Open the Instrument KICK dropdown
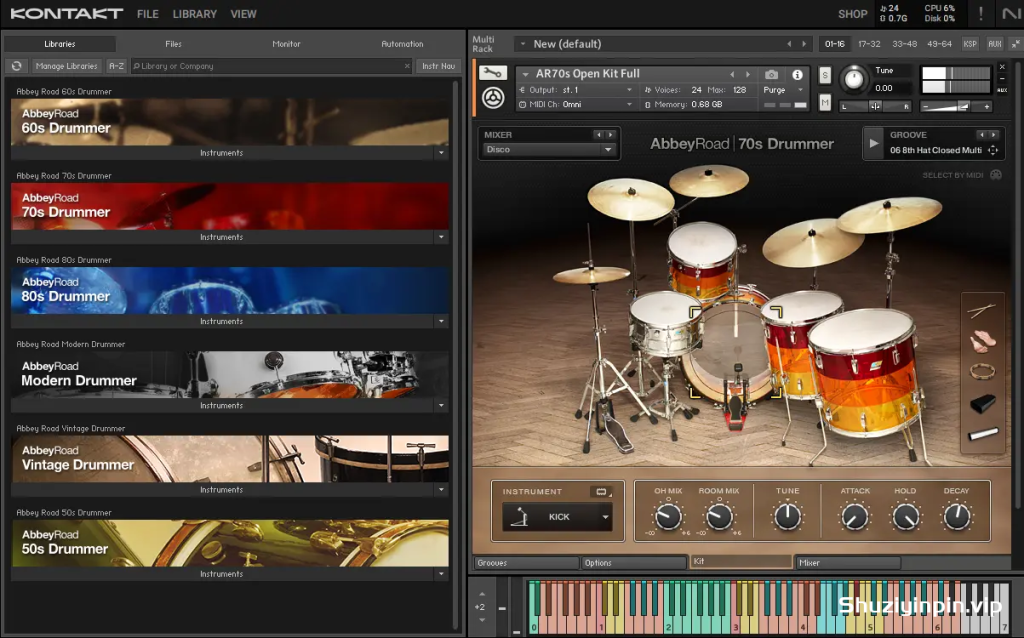 (x=557, y=517)
